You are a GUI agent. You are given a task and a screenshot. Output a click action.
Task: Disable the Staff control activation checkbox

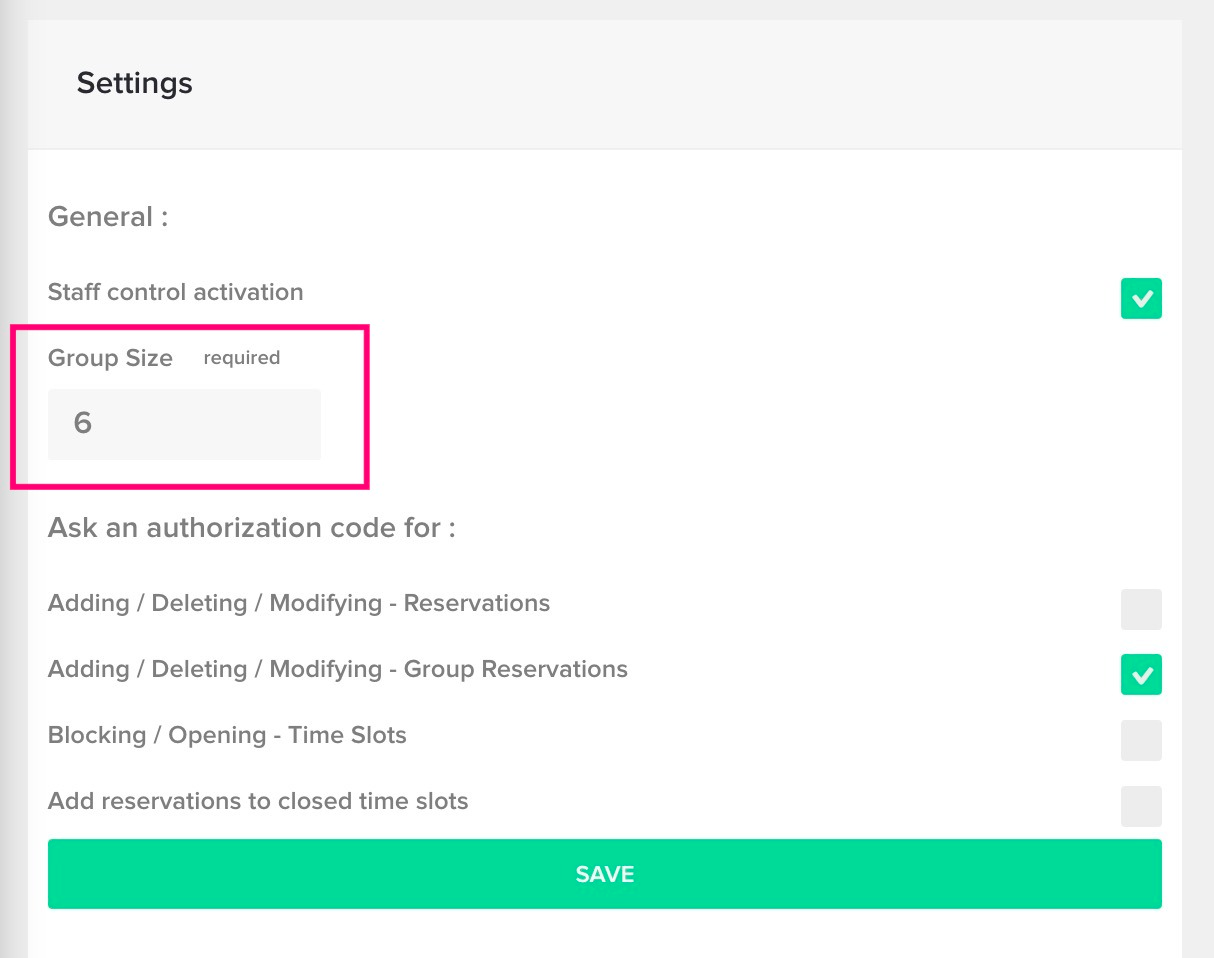point(1141,298)
